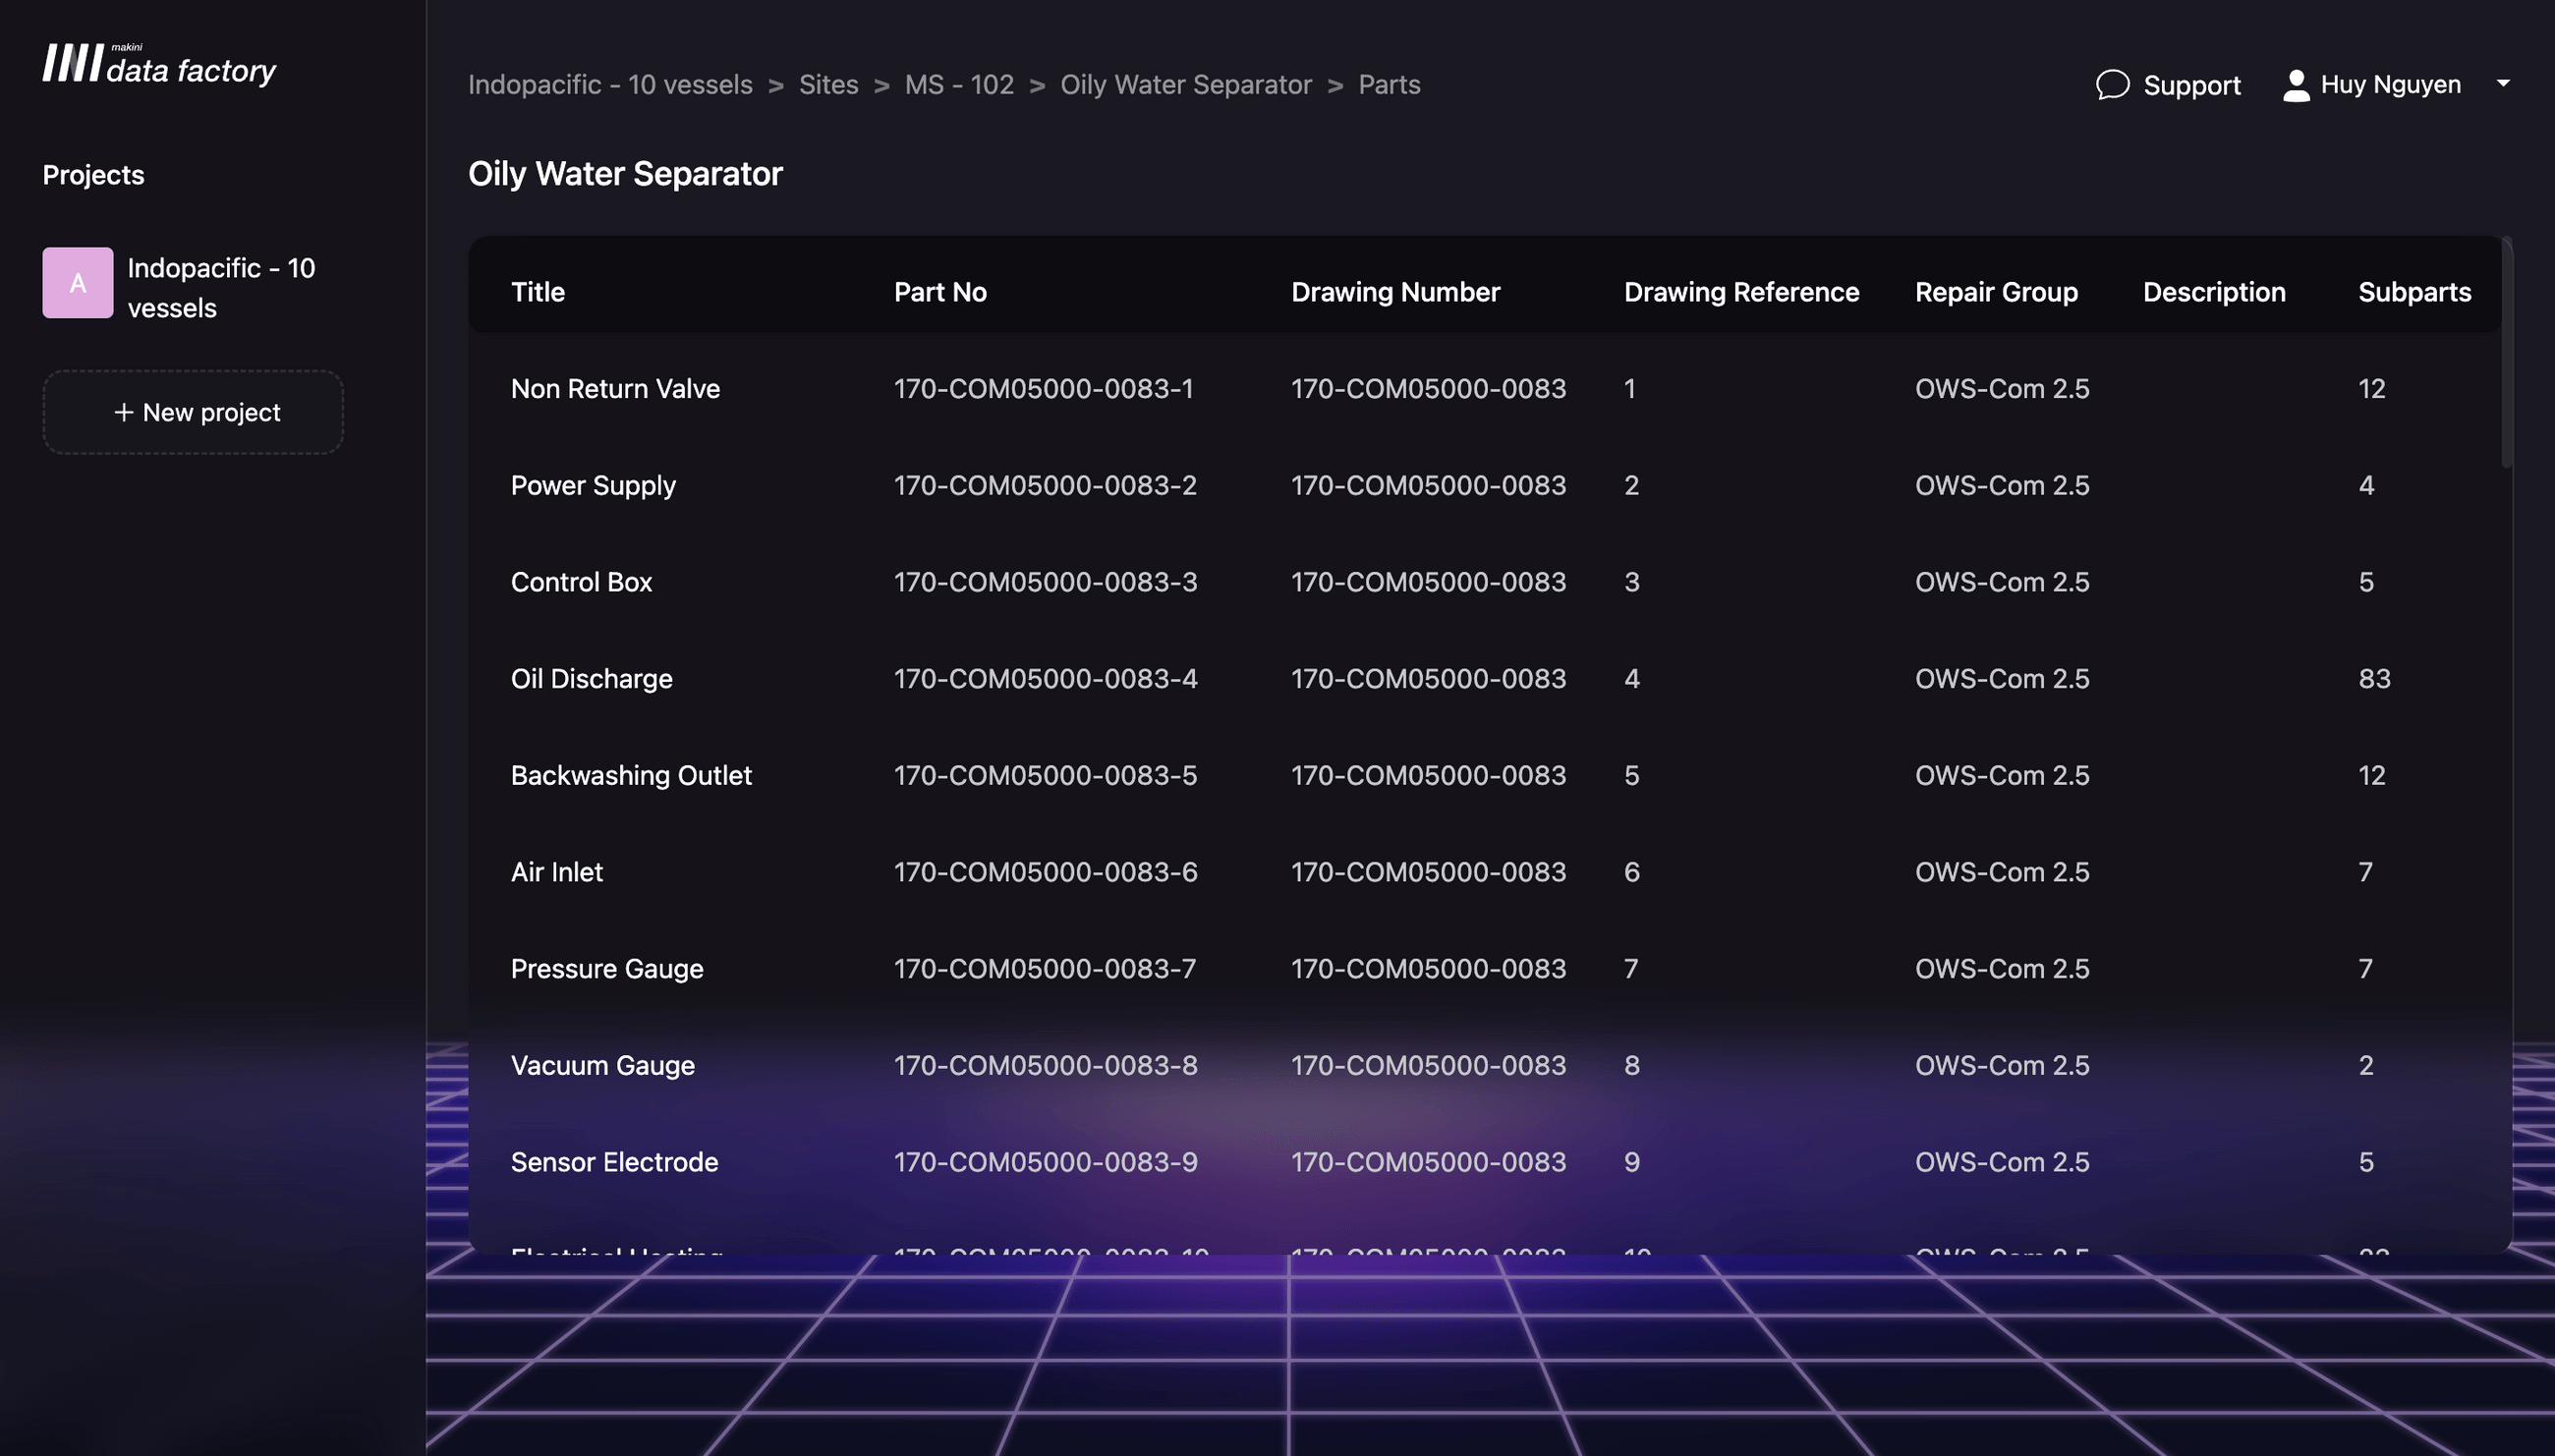Click the user profile avatar icon
The image size is (2555, 1456).
click(x=2295, y=85)
